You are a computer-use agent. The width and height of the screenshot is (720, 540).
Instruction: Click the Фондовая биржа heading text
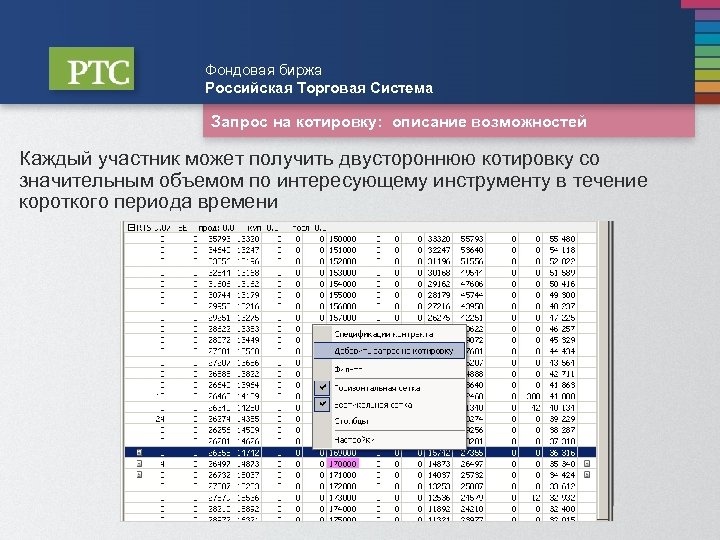264,70
